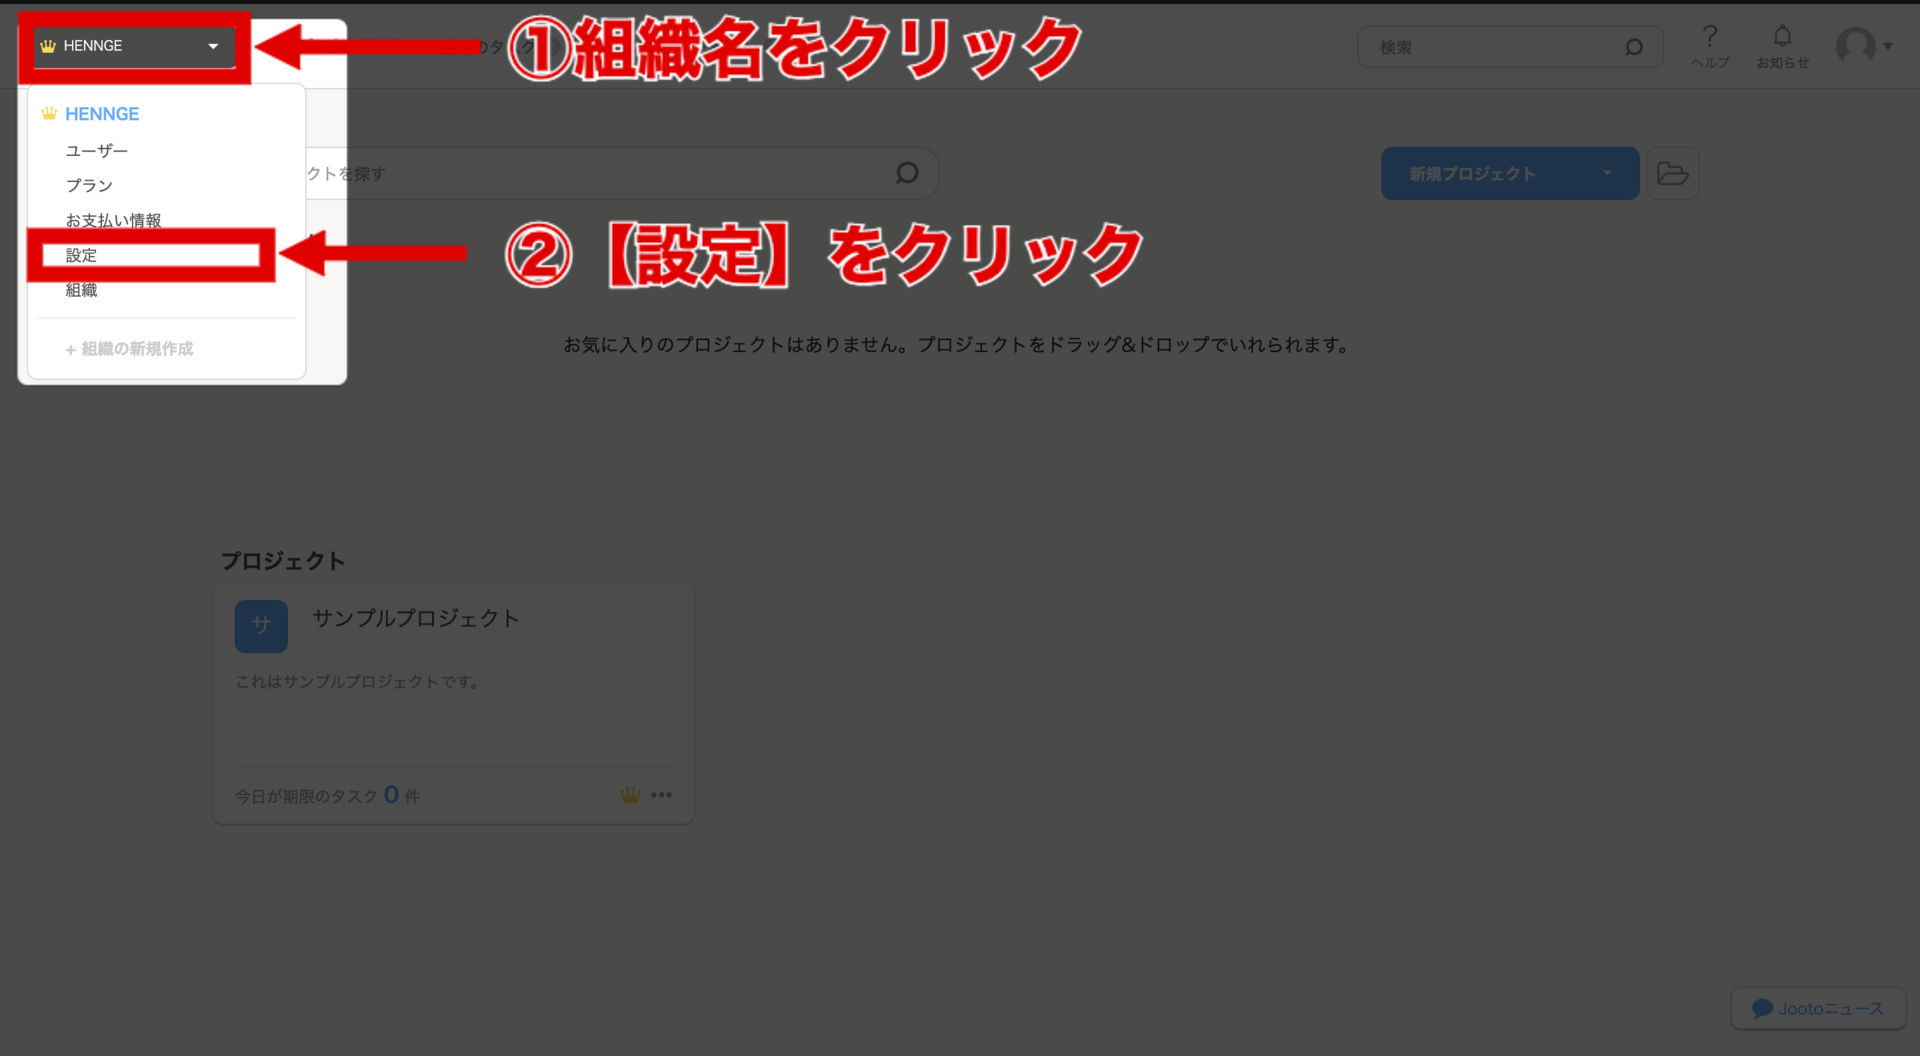The height and width of the screenshot is (1056, 1920).
Task: Expand the avatar account dropdown chevron
Action: (x=1888, y=46)
